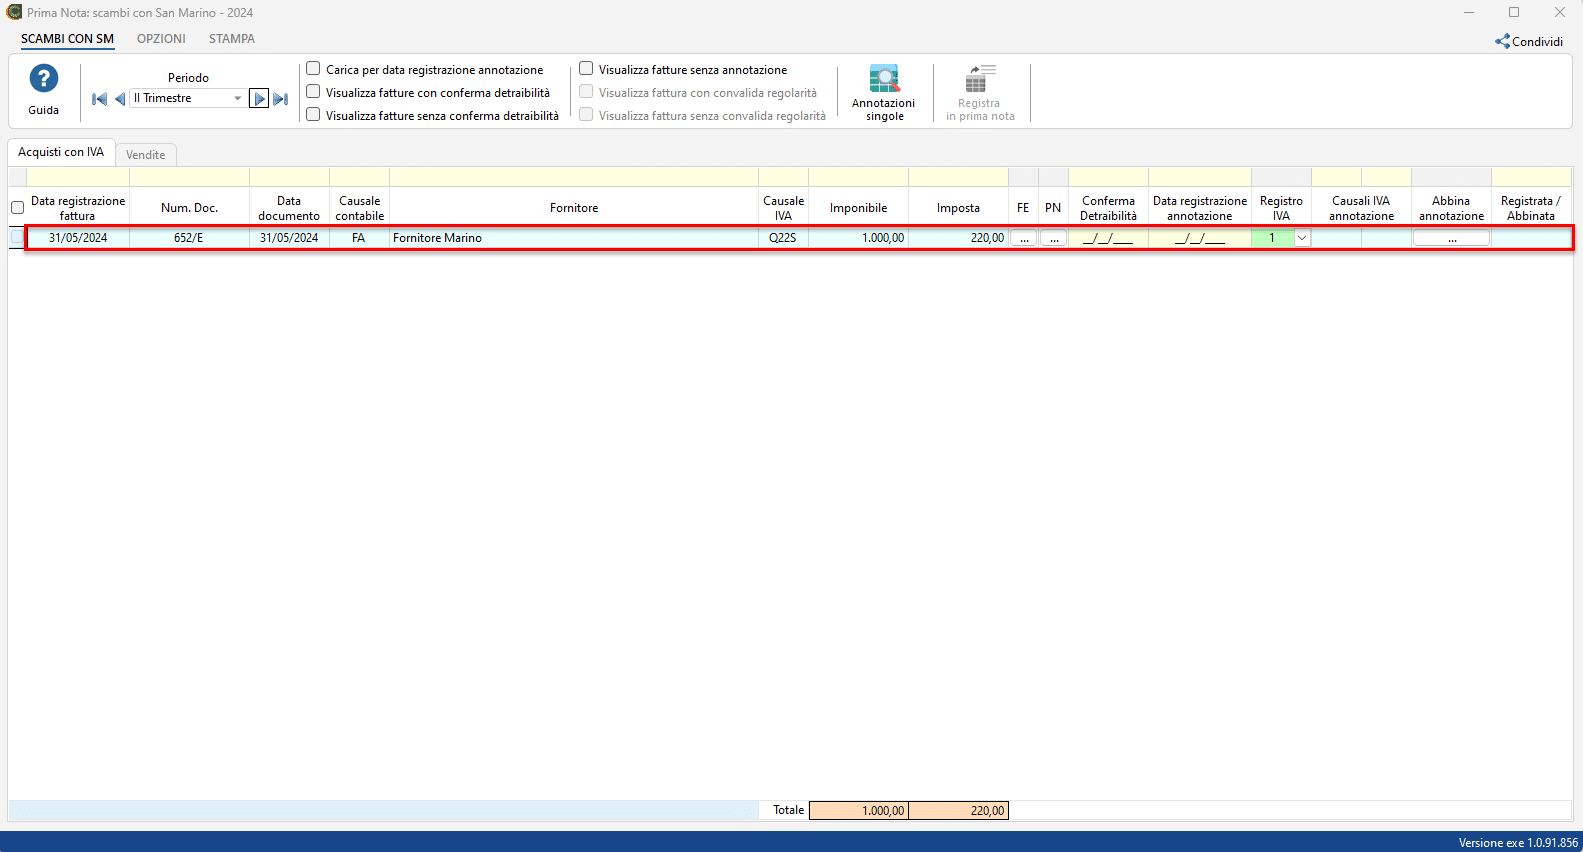The height and width of the screenshot is (852, 1583).
Task: Select the 652/E document number cell
Action: tap(189, 238)
